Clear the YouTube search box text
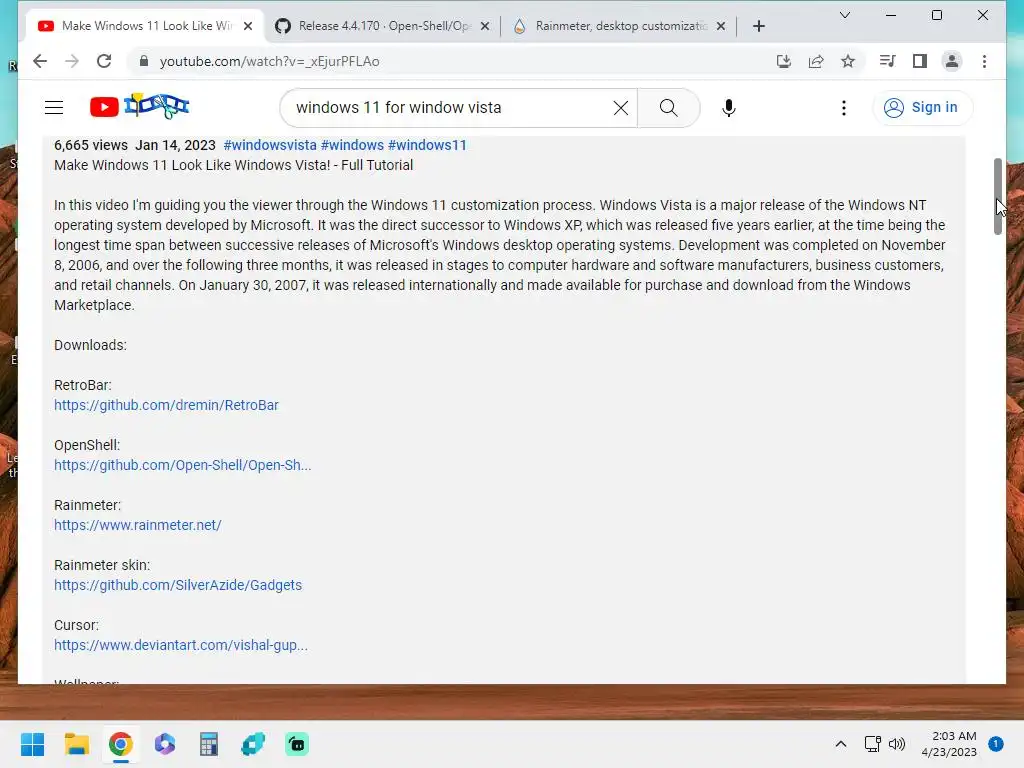1024x768 pixels. (620, 108)
